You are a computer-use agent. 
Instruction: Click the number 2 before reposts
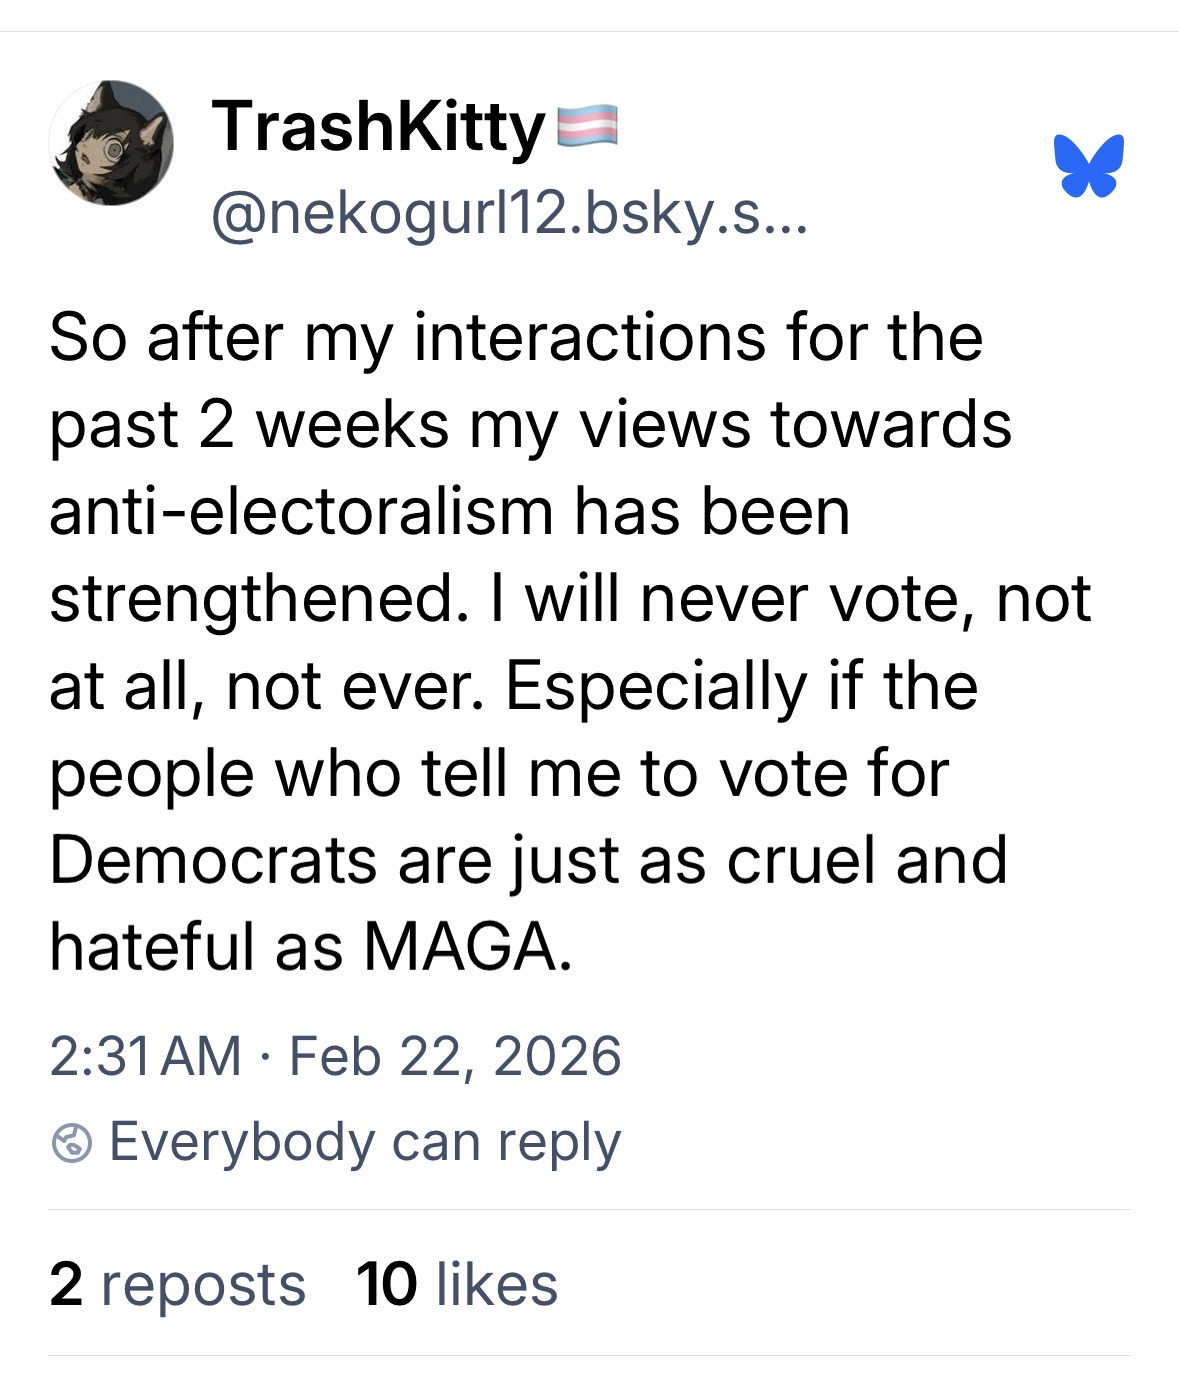coord(66,1284)
